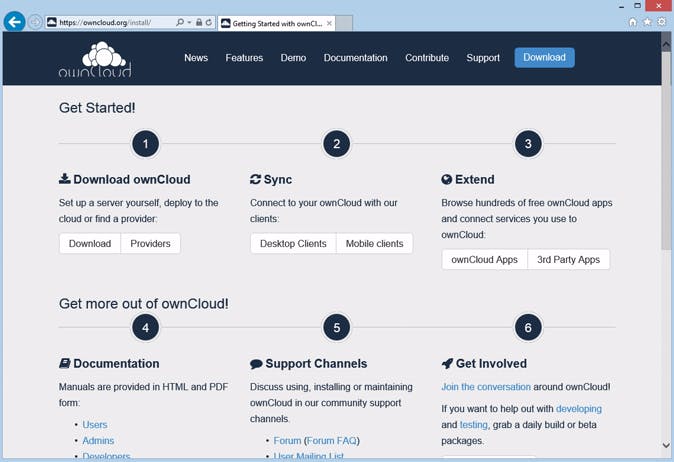Viewport: 674px width, 462px height.
Task: Click the search magnifier icon in address bar
Action: (180, 22)
